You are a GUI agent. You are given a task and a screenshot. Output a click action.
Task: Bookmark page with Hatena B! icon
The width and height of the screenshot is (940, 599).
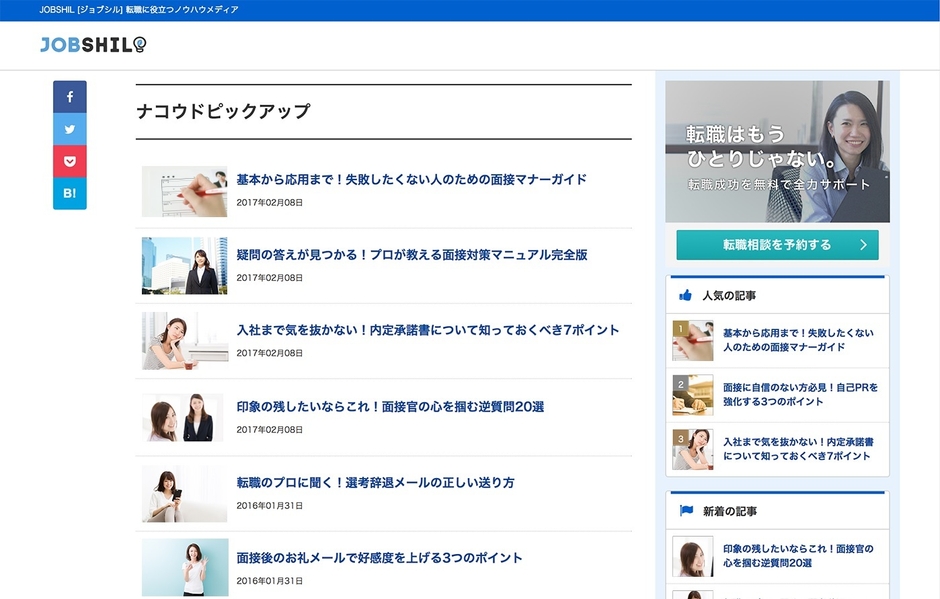click(x=70, y=193)
